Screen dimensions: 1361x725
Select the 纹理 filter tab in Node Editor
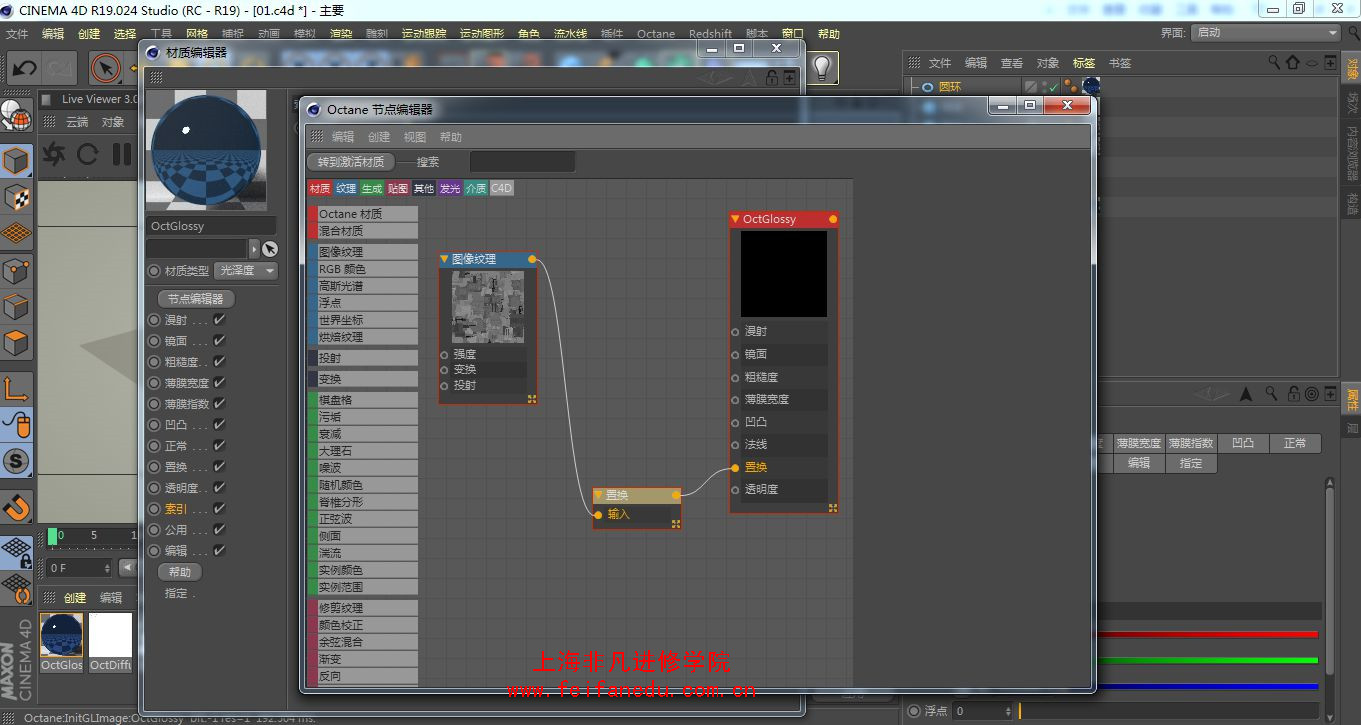click(x=346, y=188)
